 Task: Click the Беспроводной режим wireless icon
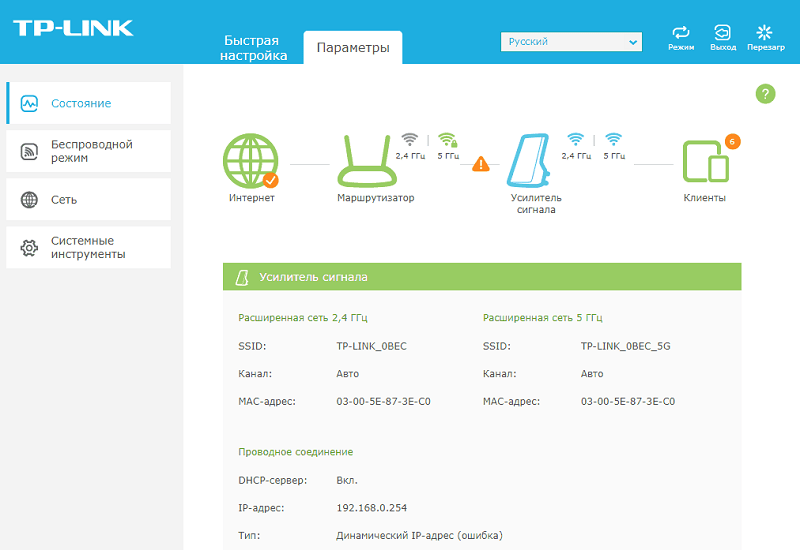pos(29,152)
